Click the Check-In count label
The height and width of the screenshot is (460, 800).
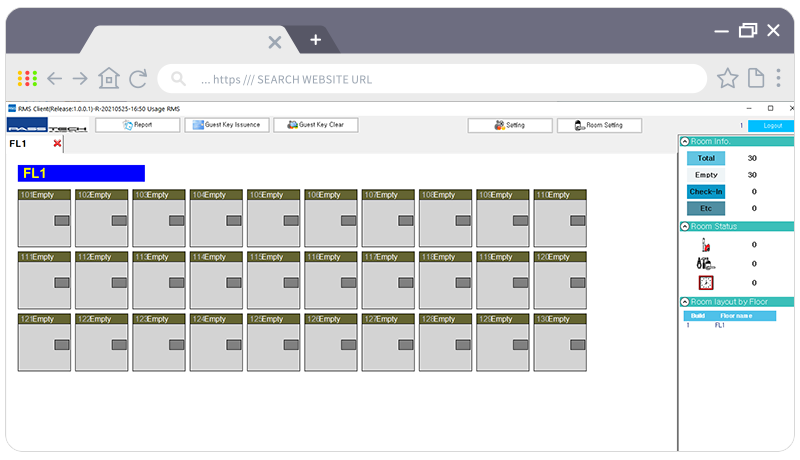tap(706, 192)
